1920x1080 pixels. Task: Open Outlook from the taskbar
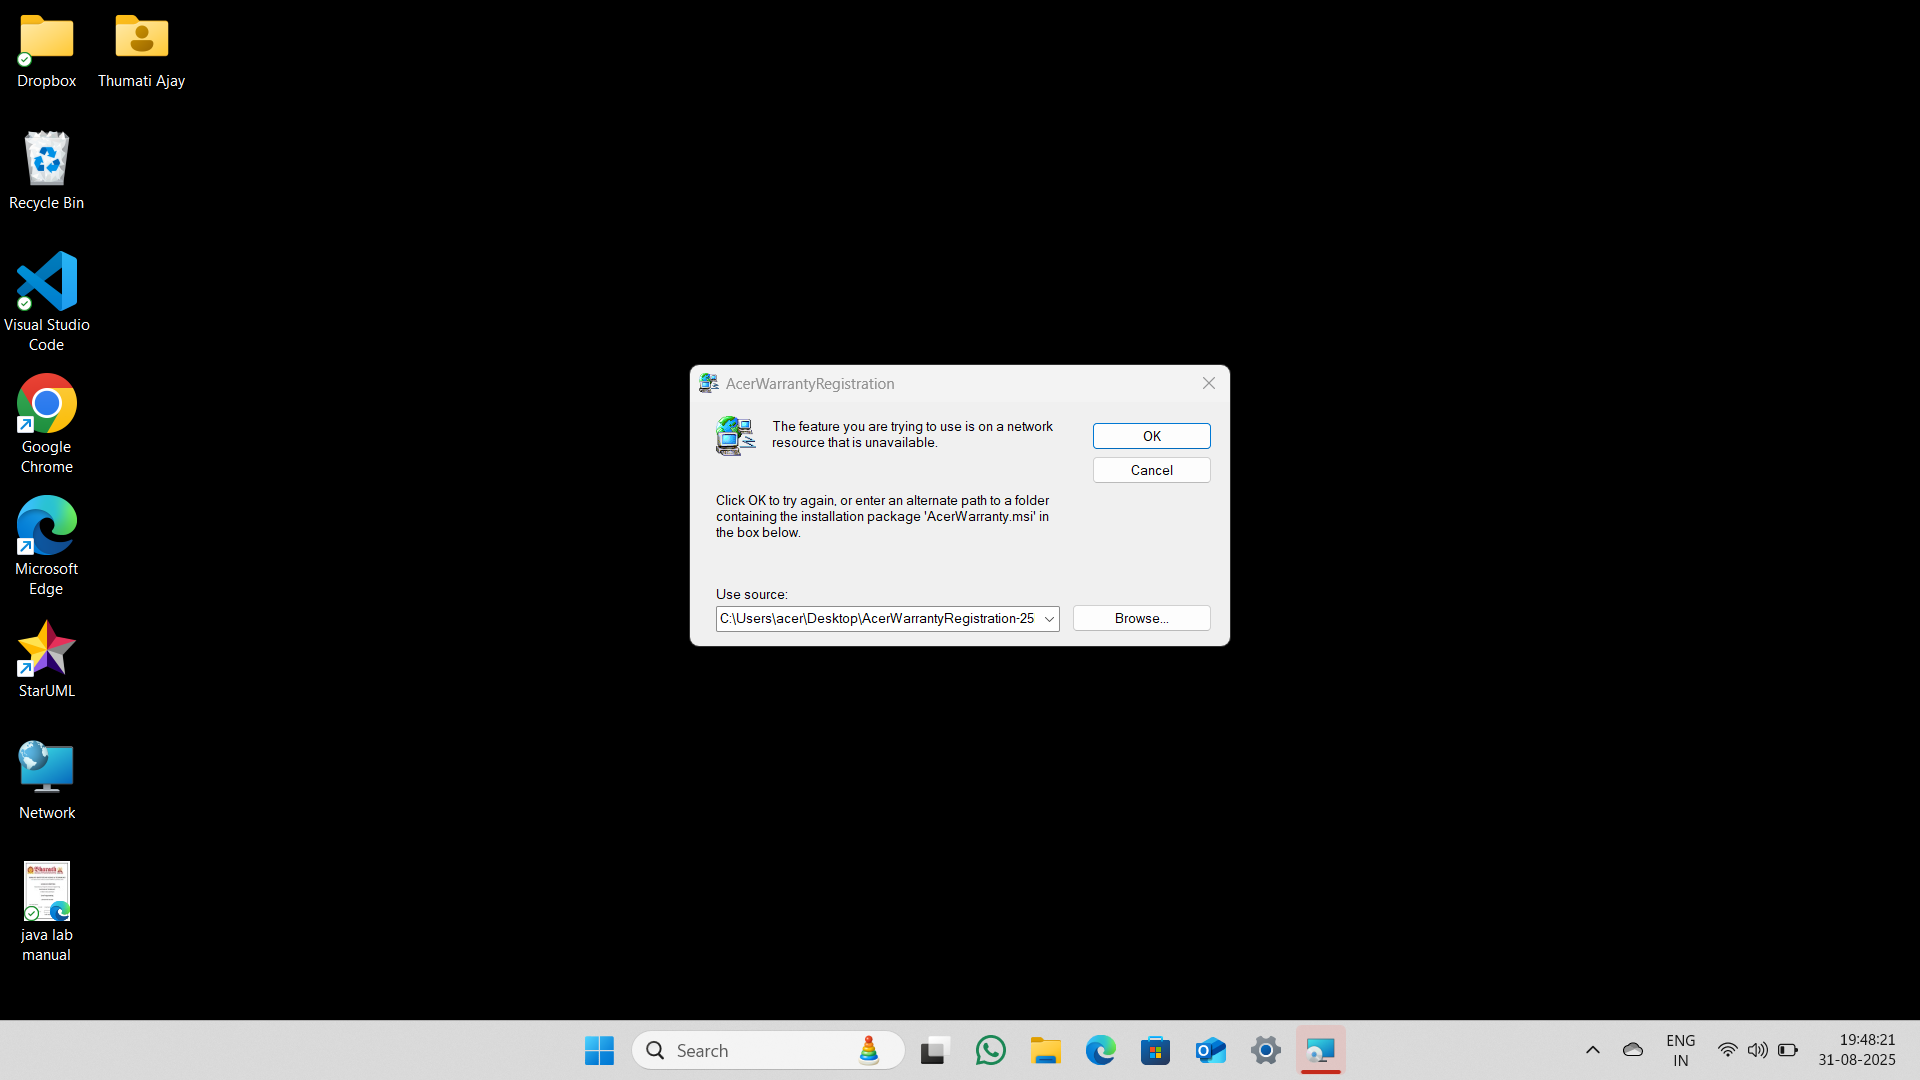pos(1211,1050)
